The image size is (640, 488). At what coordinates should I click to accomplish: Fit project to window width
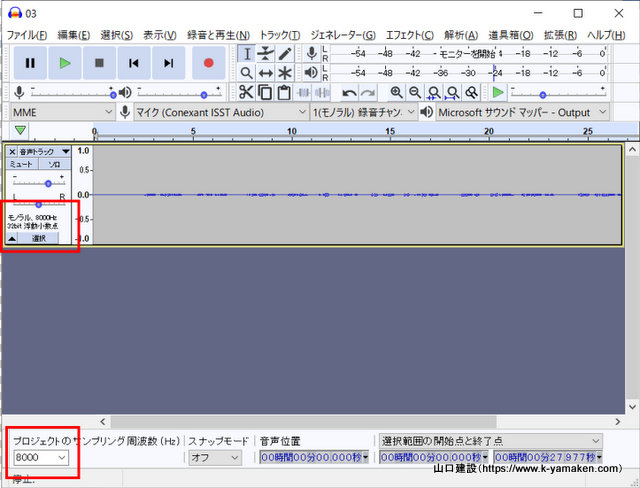(452, 93)
